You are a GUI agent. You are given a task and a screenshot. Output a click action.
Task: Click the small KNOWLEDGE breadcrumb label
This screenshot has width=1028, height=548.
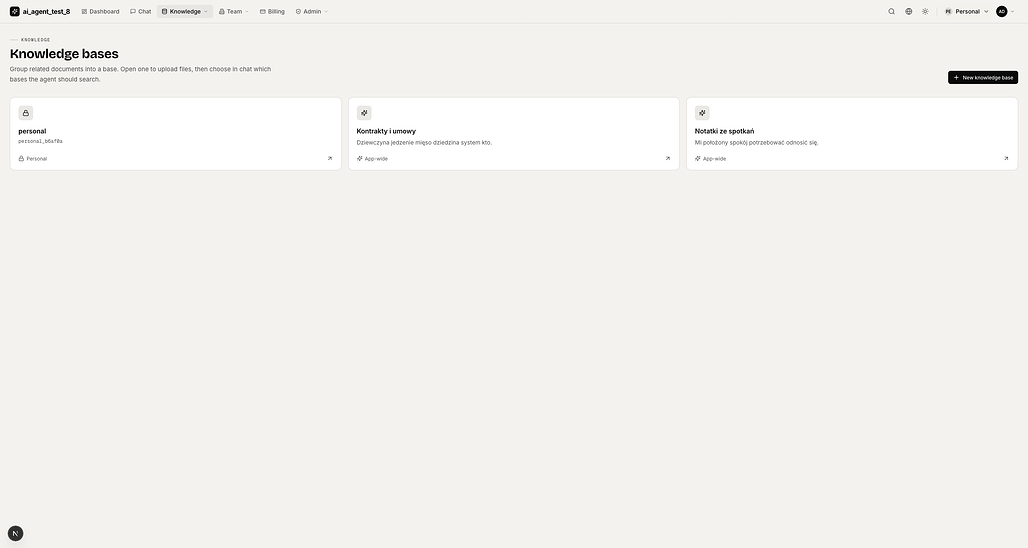click(35, 40)
